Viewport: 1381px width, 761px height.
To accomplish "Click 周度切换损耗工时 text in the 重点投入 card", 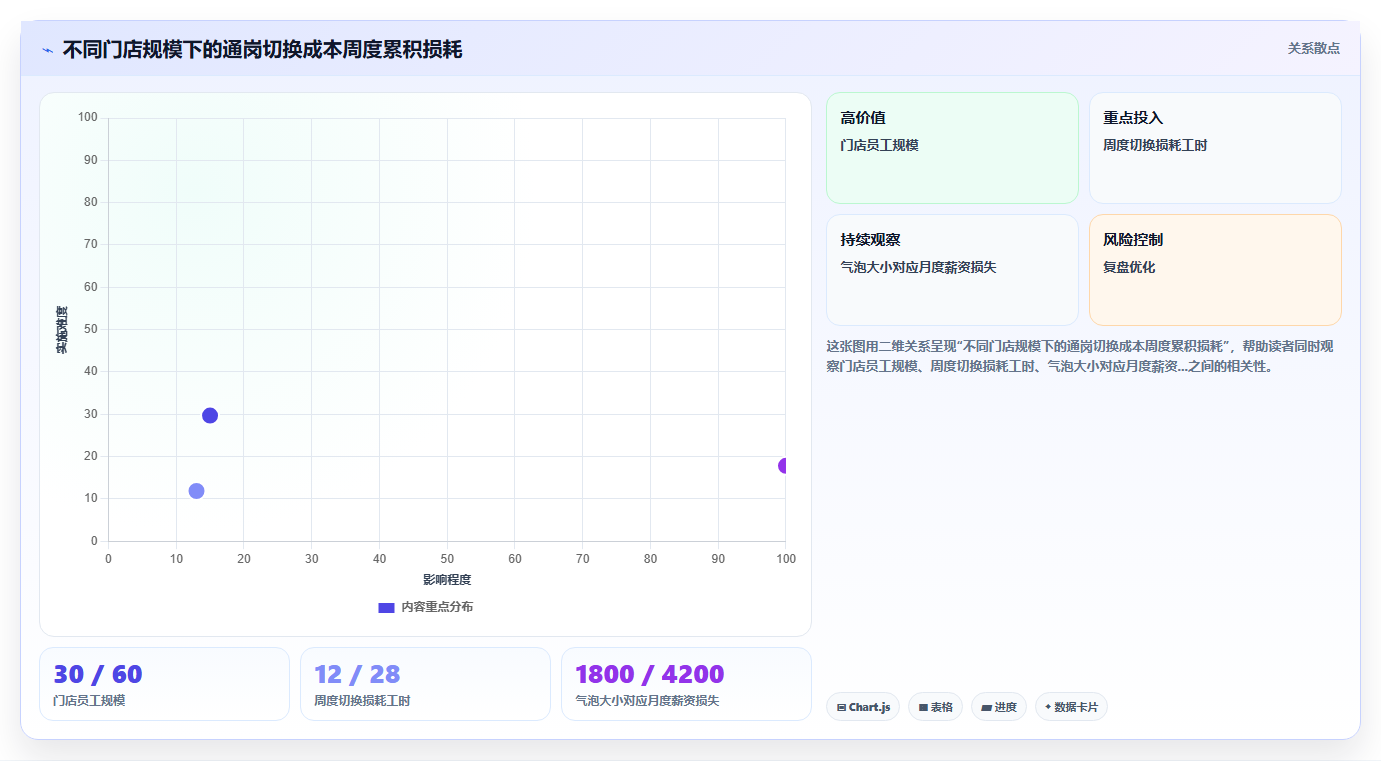I will coord(1155,145).
